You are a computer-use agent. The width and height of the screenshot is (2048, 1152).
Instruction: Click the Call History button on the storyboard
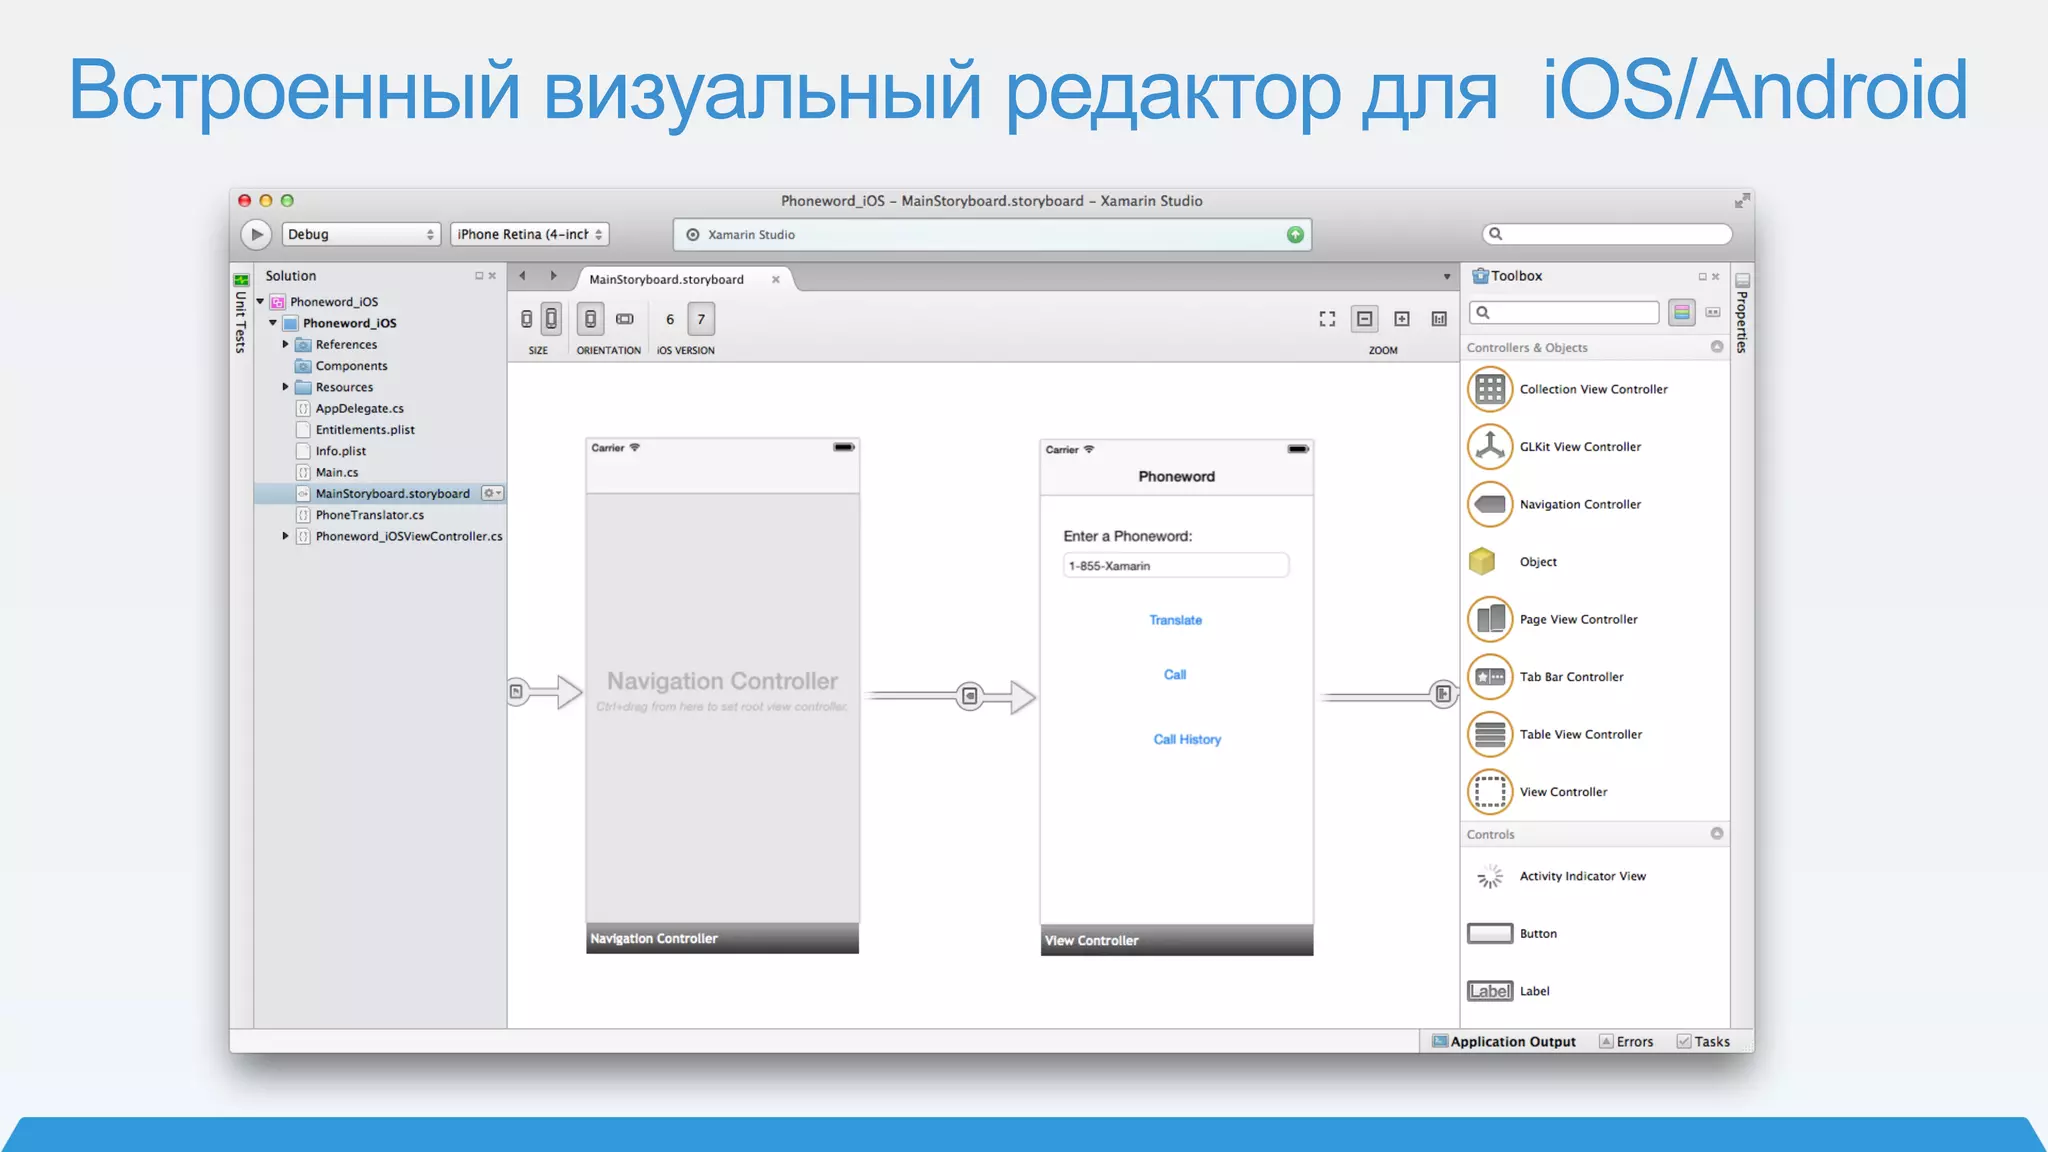click(x=1187, y=739)
